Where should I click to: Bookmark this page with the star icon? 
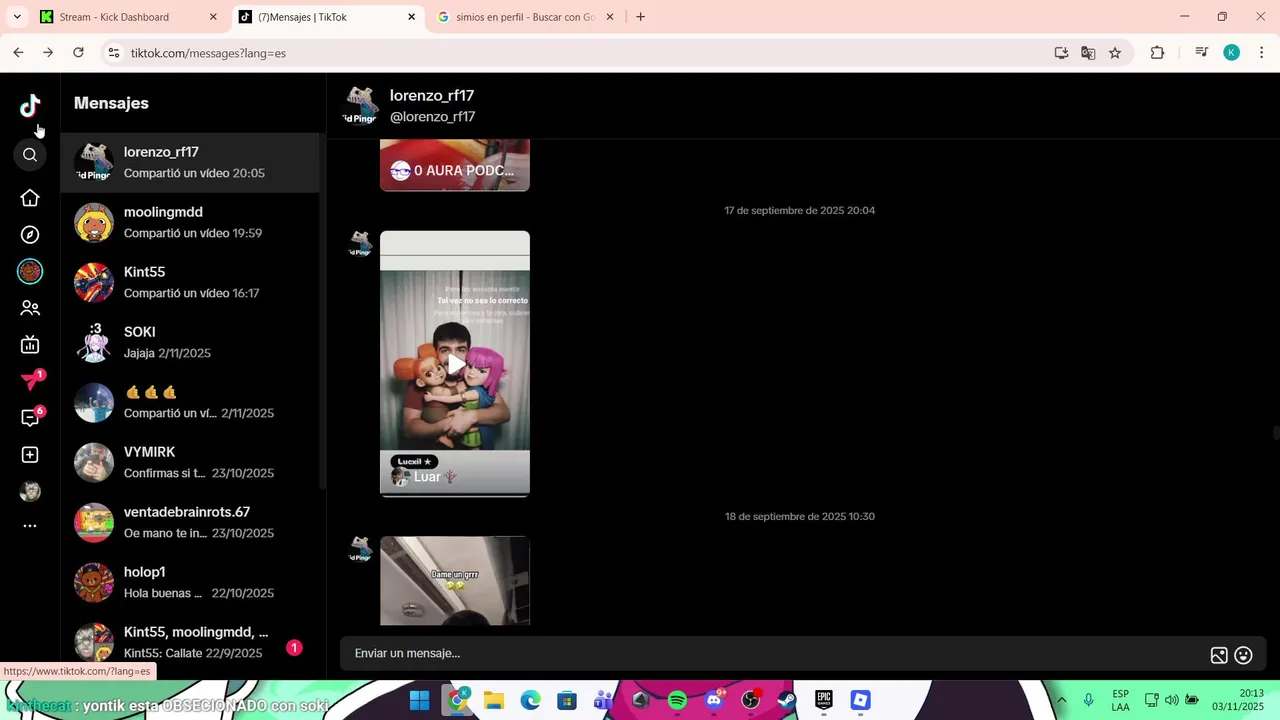(1115, 53)
